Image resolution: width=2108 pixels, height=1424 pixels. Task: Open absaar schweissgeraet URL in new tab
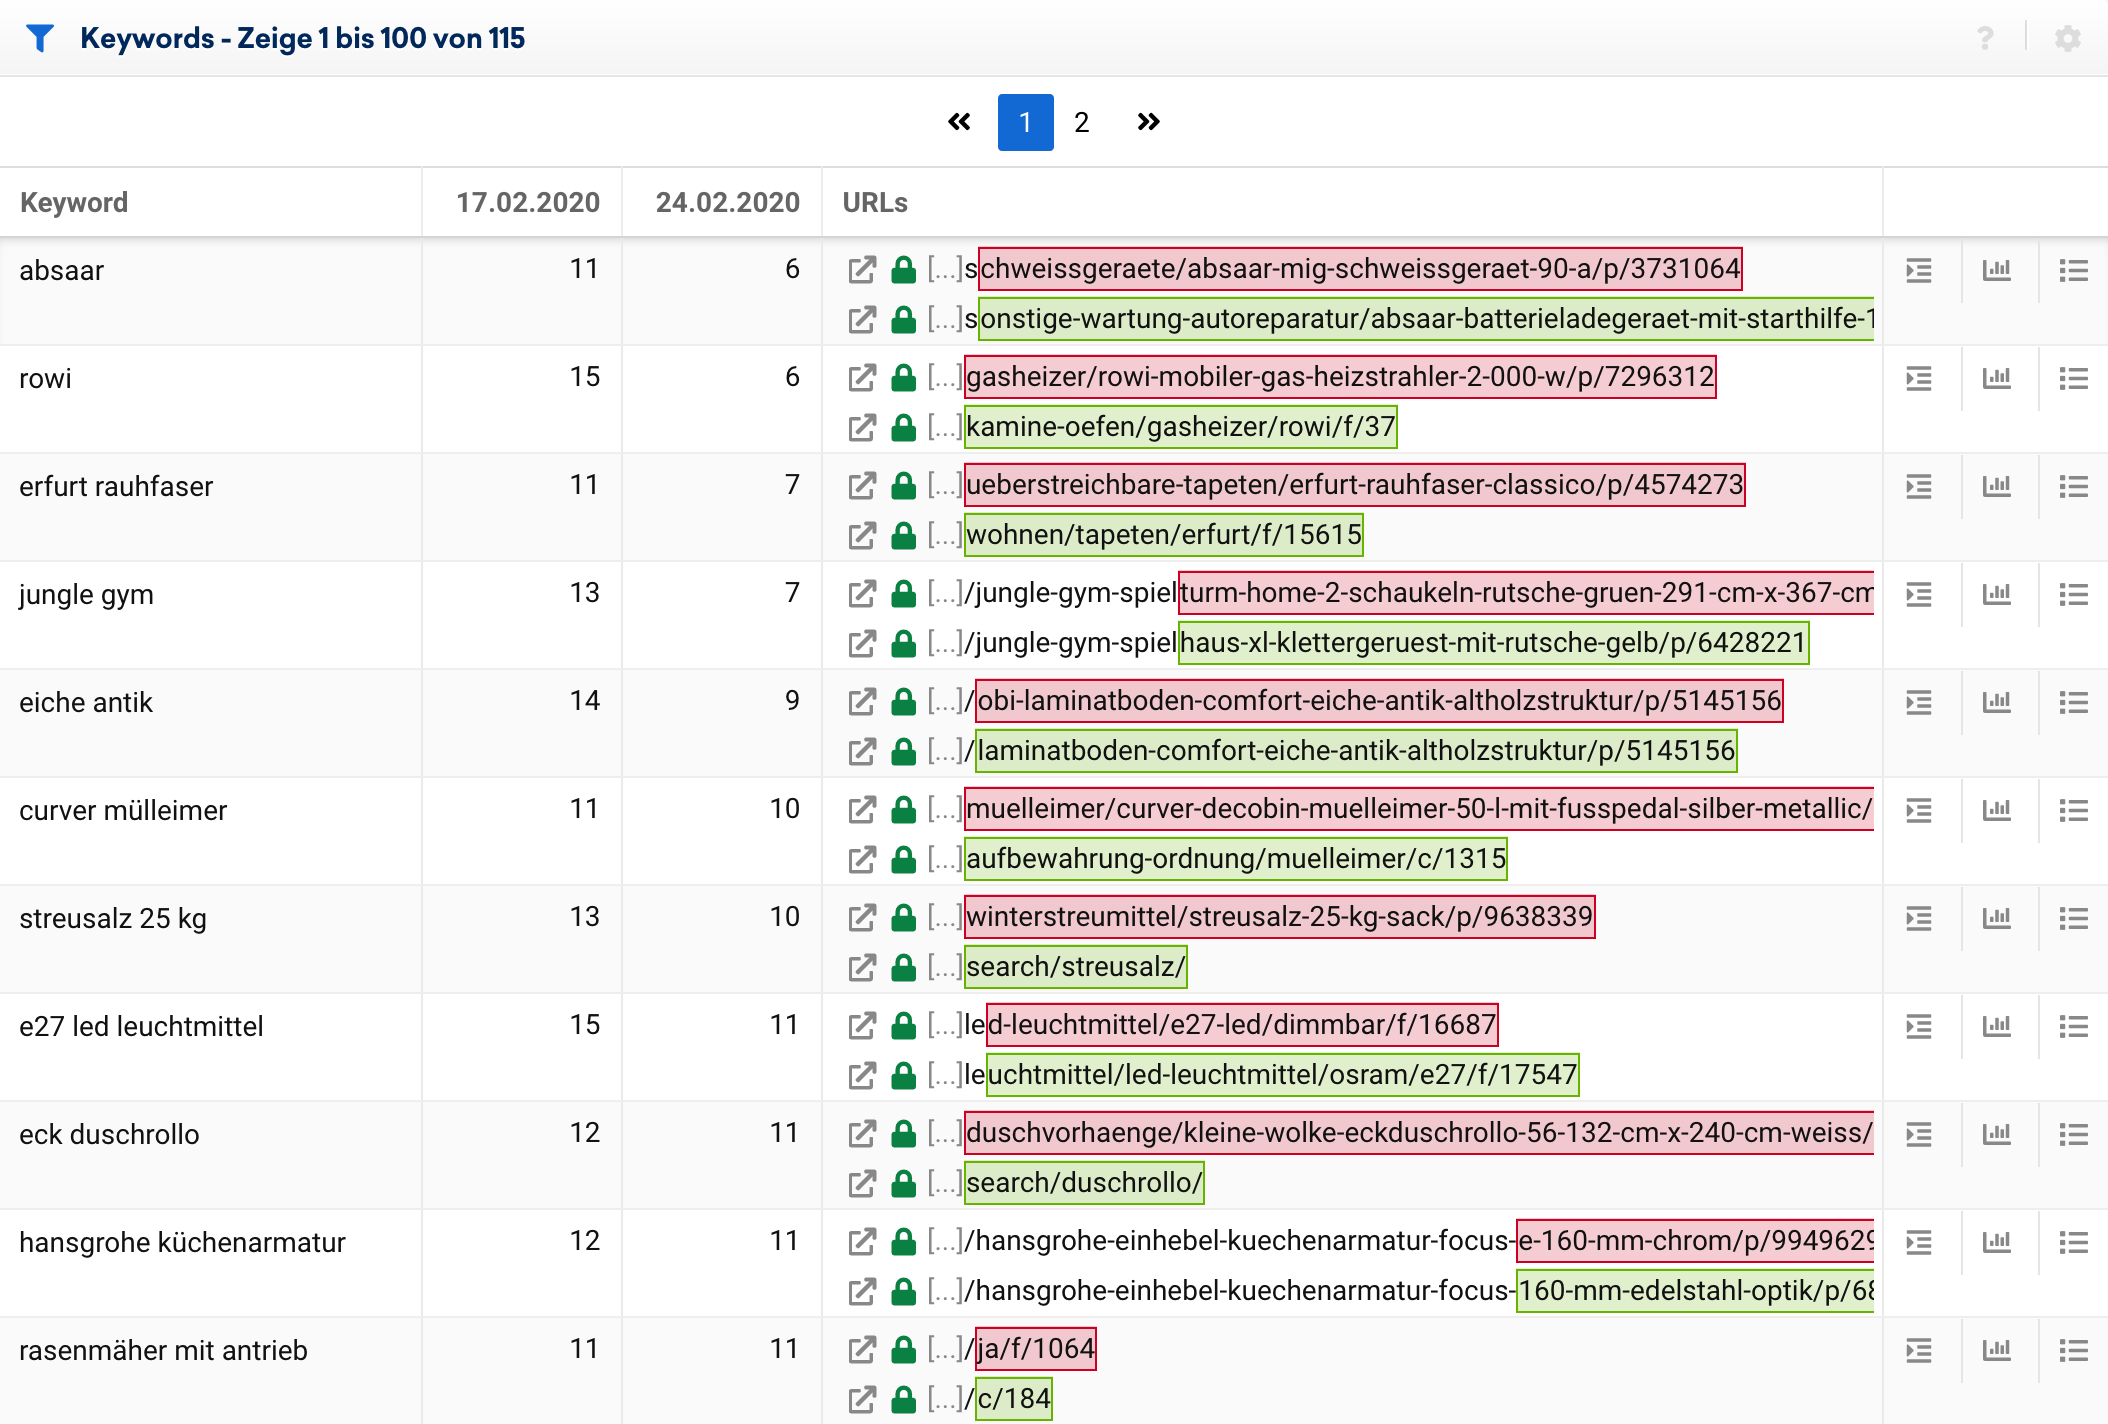[x=861, y=269]
